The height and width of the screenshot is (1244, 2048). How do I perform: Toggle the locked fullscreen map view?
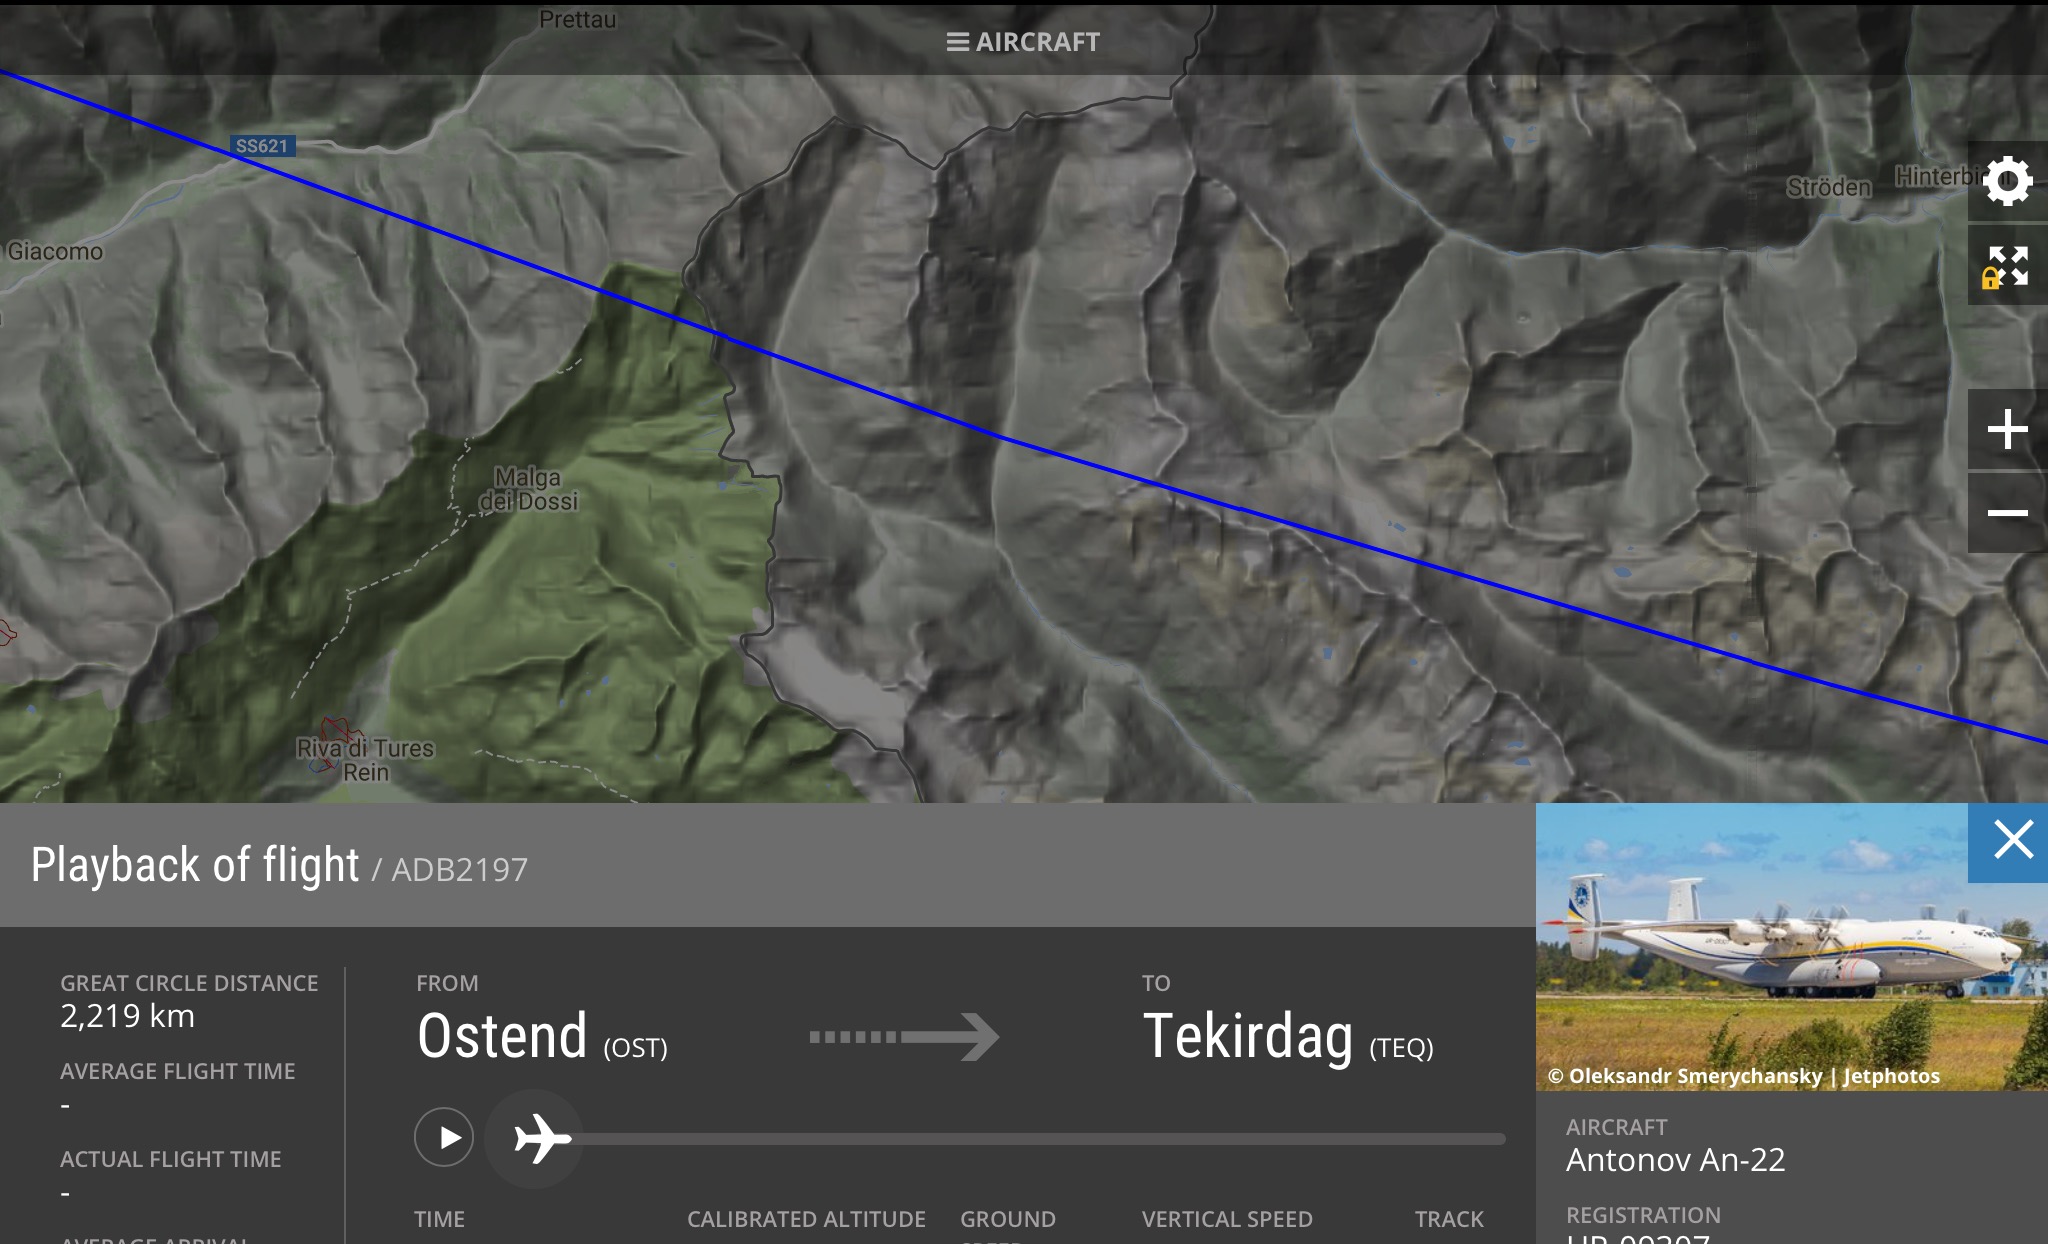pos(2006,267)
